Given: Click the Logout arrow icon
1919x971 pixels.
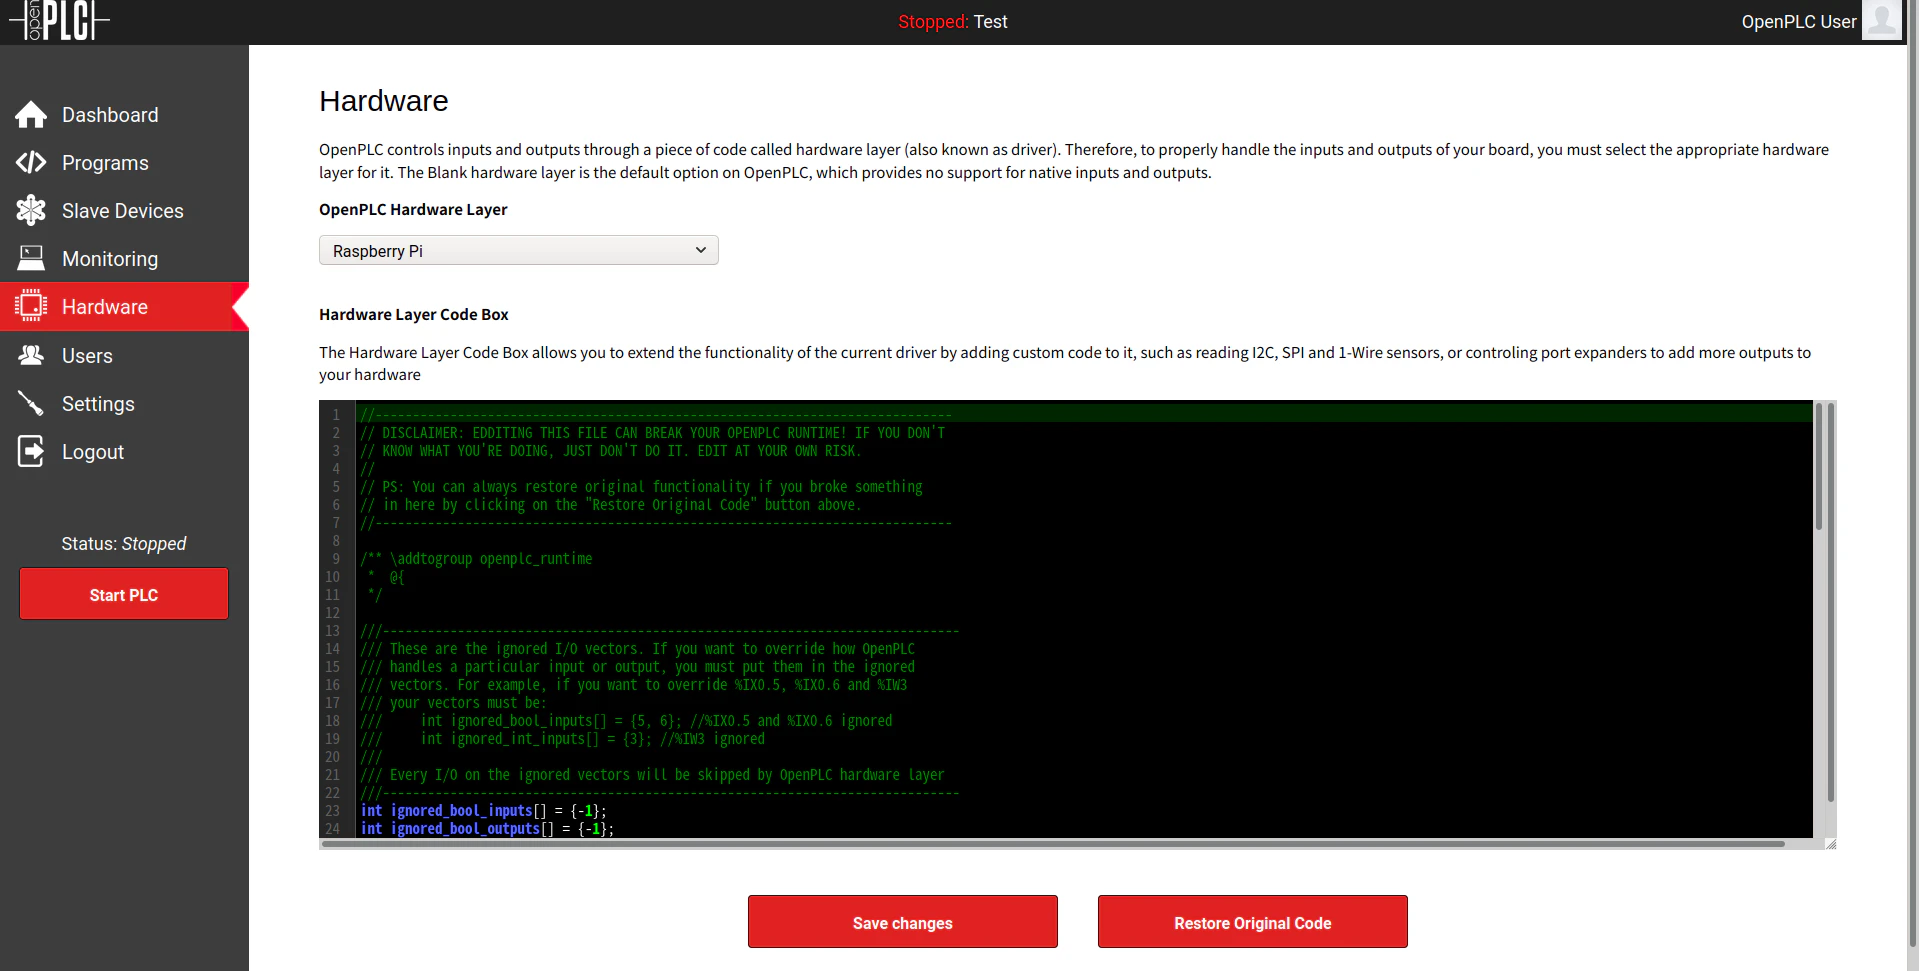Looking at the screenshot, I should pos(31,451).
